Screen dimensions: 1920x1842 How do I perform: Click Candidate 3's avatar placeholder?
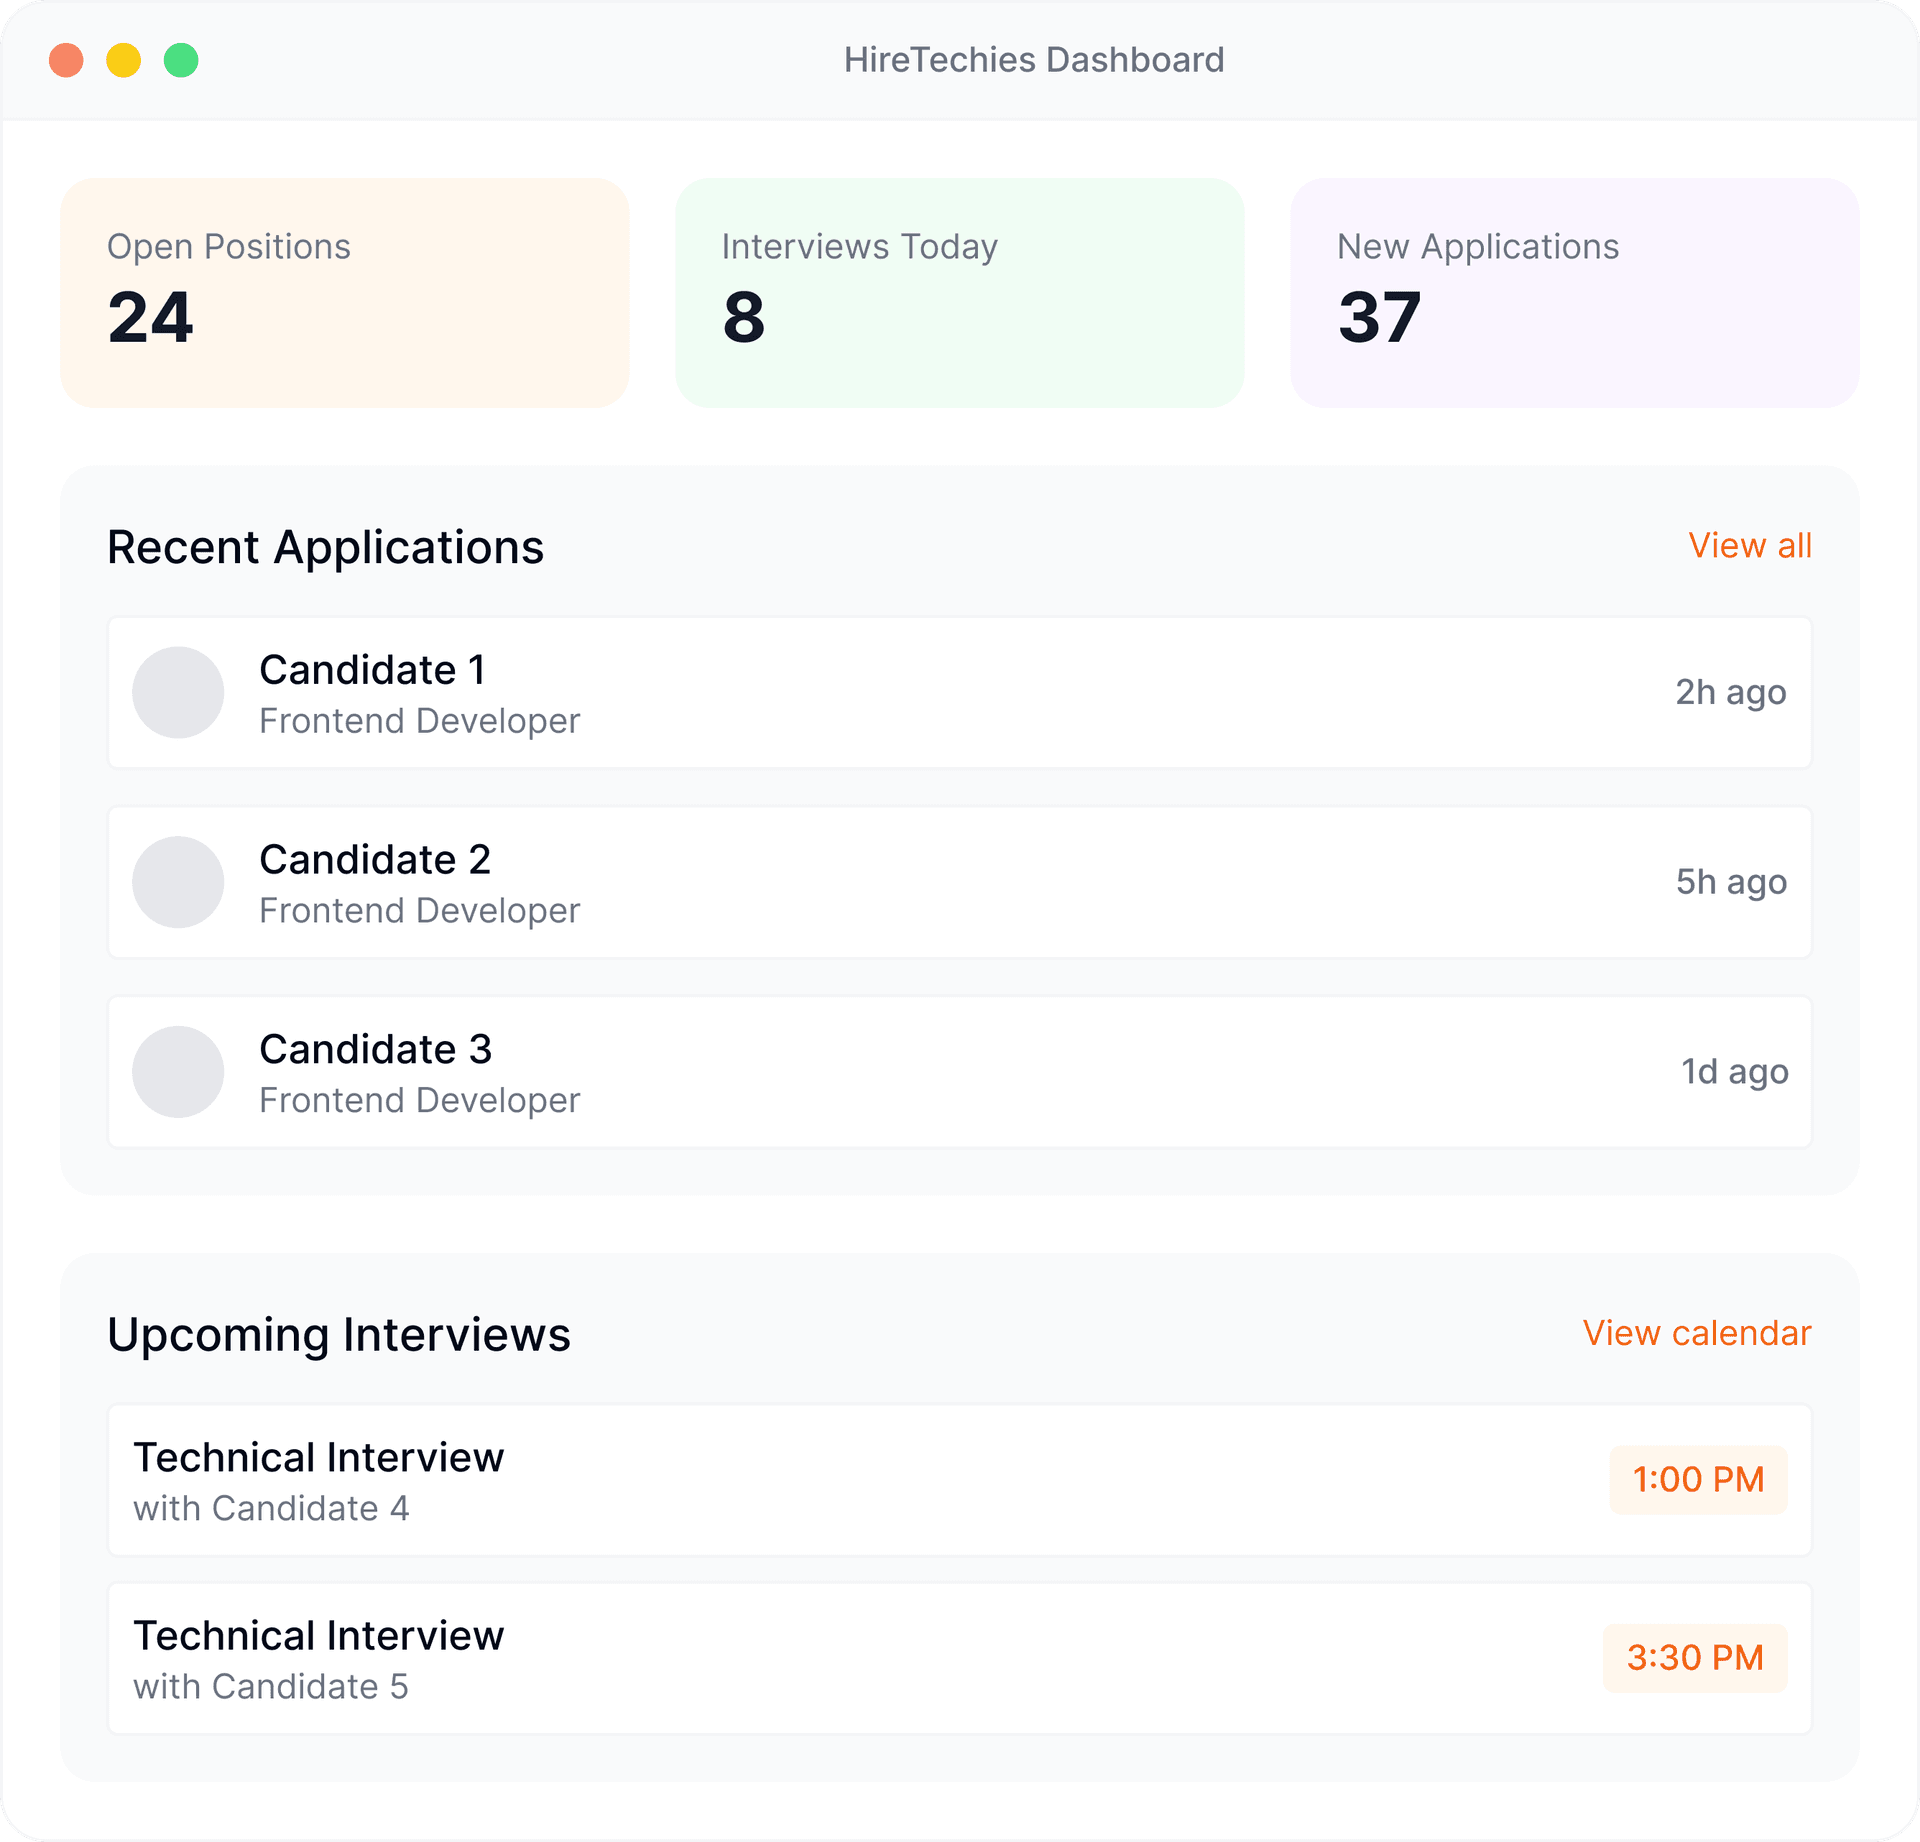pyautogui.click(x=178, y=1071)
